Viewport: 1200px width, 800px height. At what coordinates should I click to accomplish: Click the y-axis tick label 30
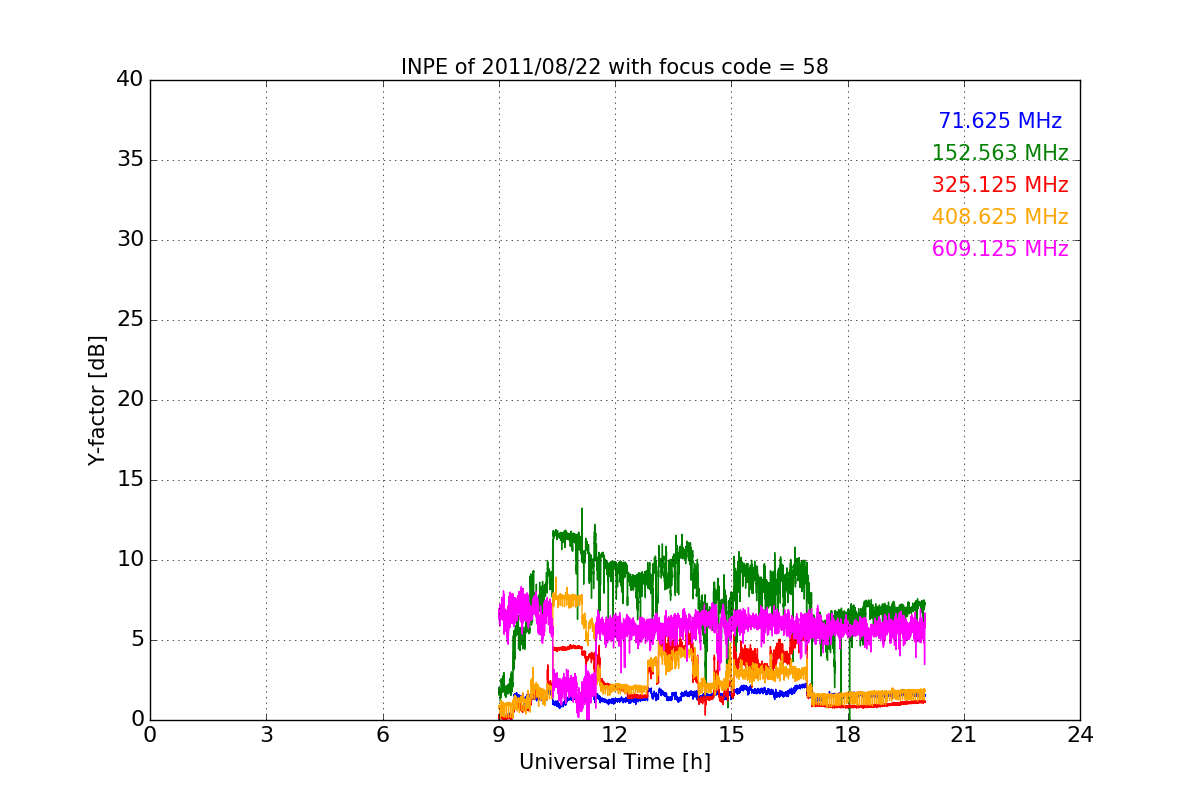(x=130, y=240)
